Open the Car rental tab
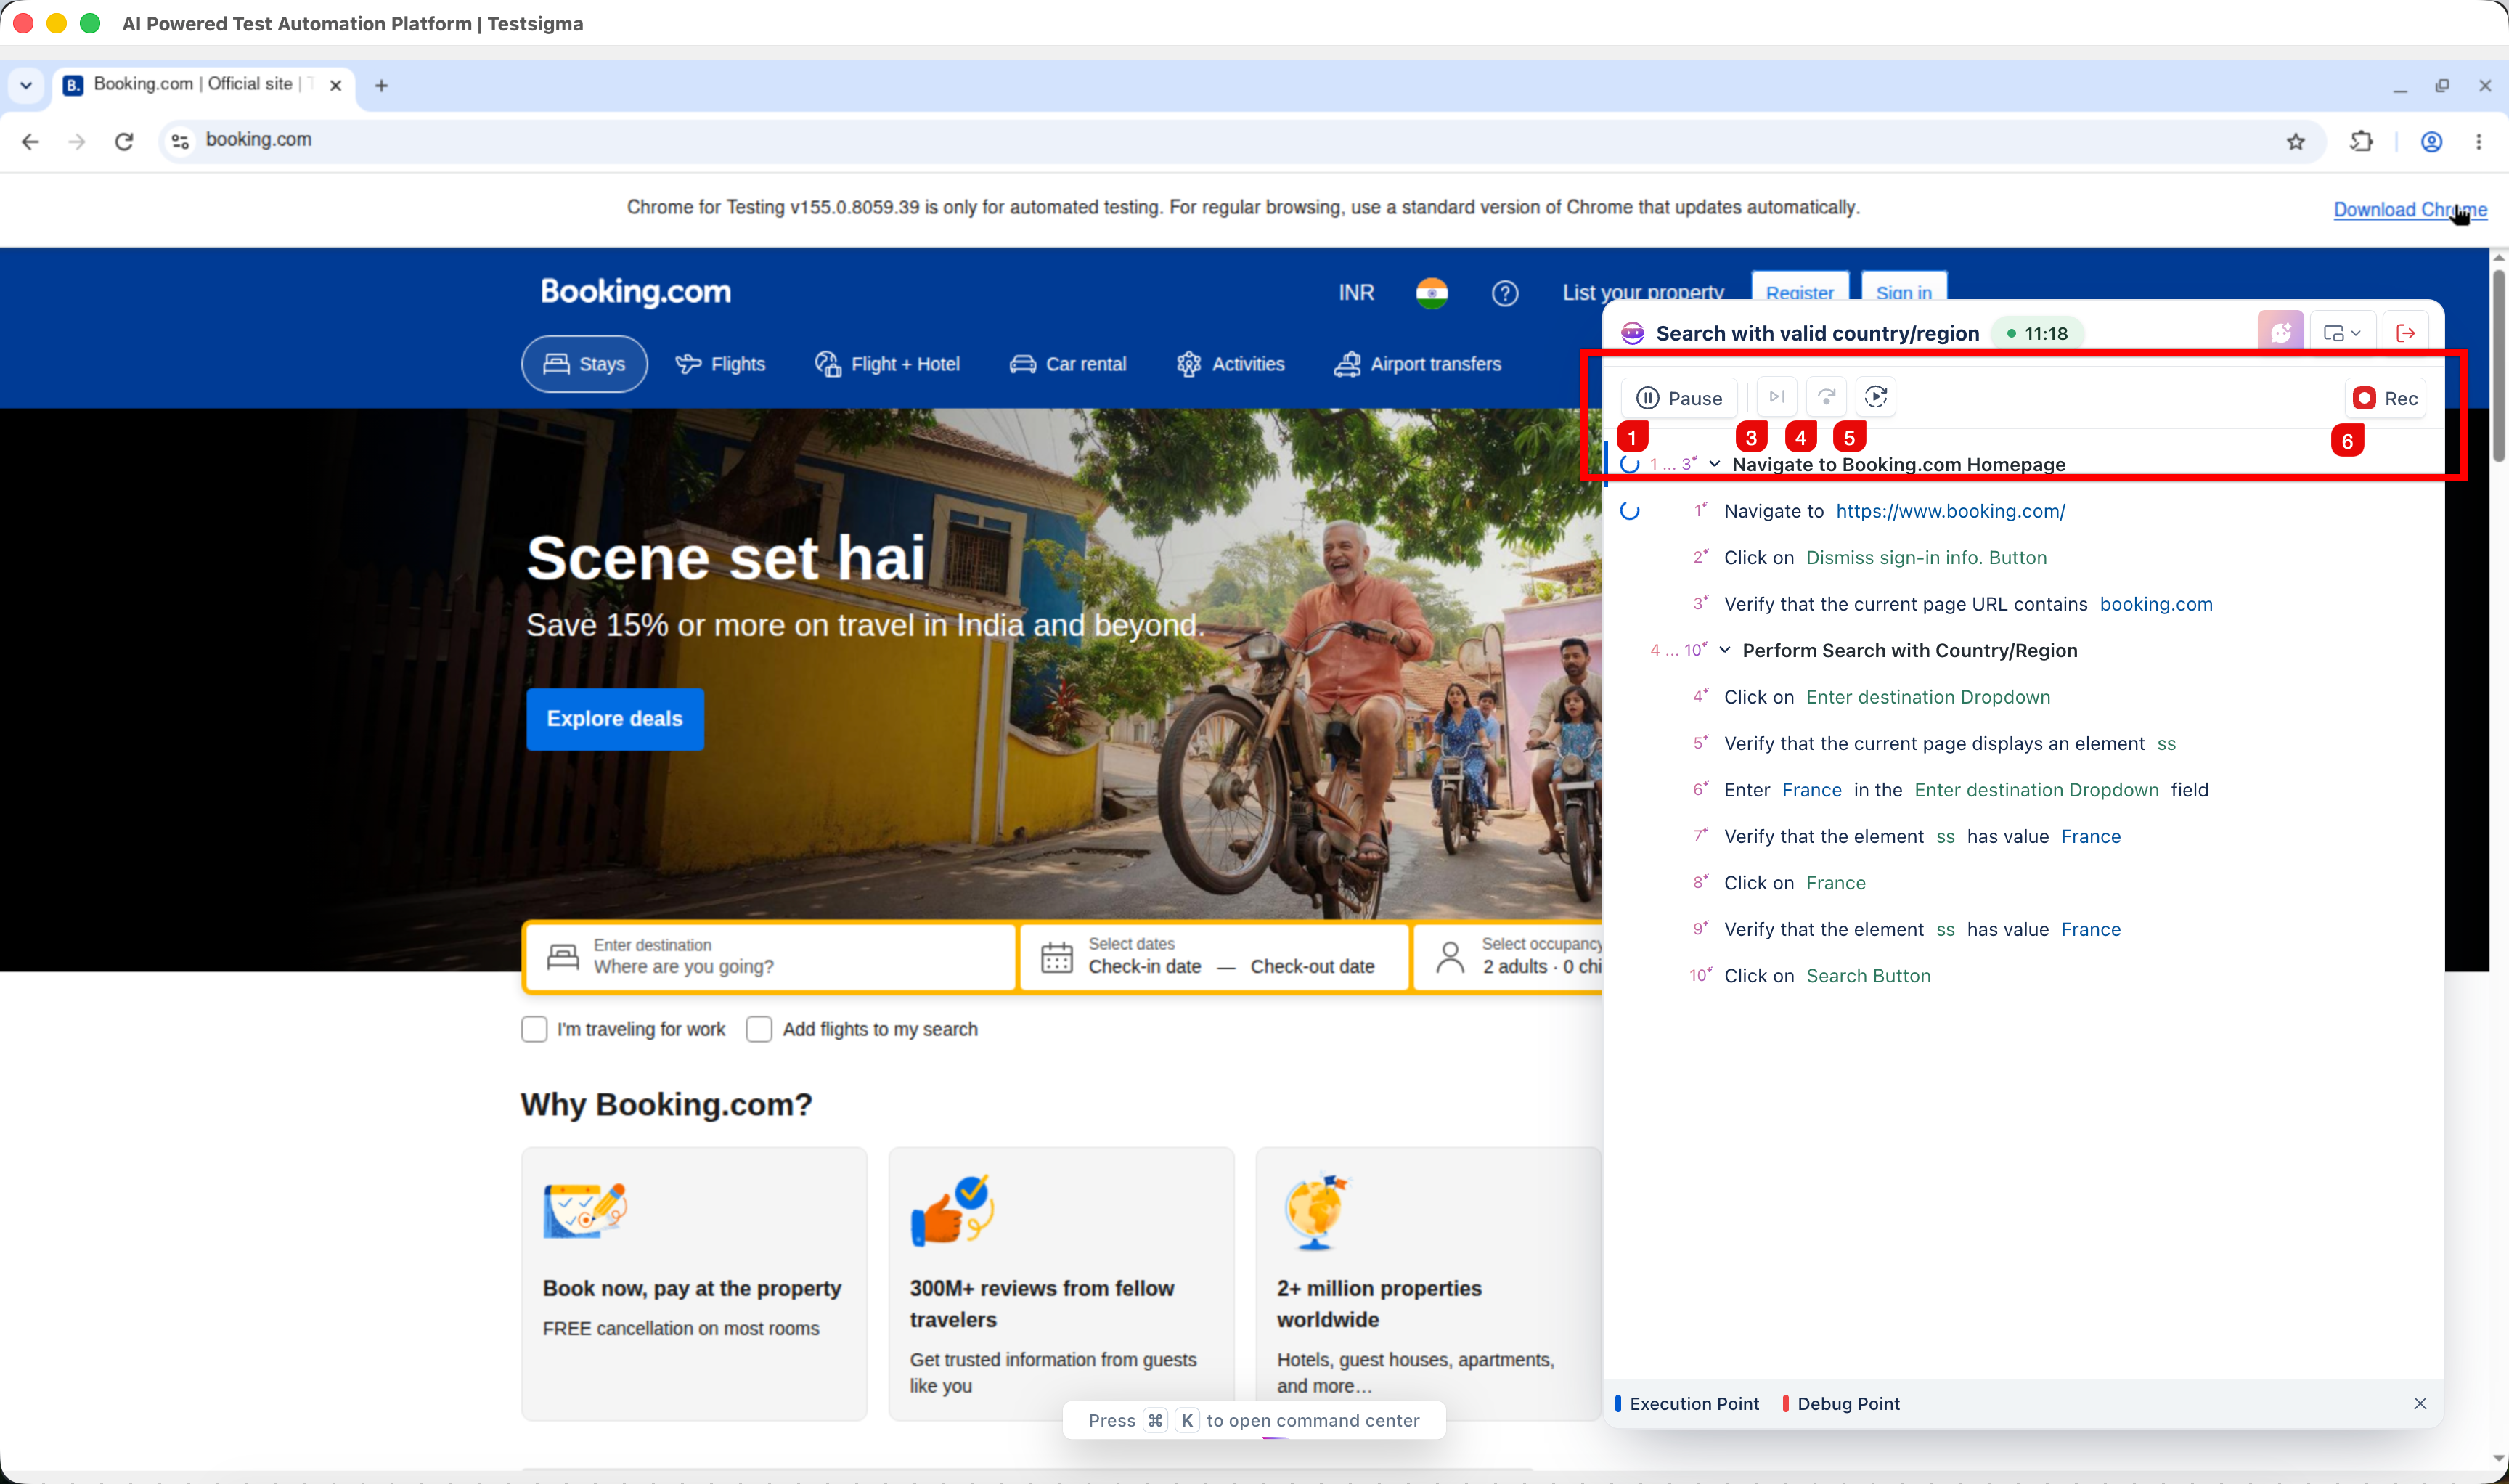 click(1068, 364)
